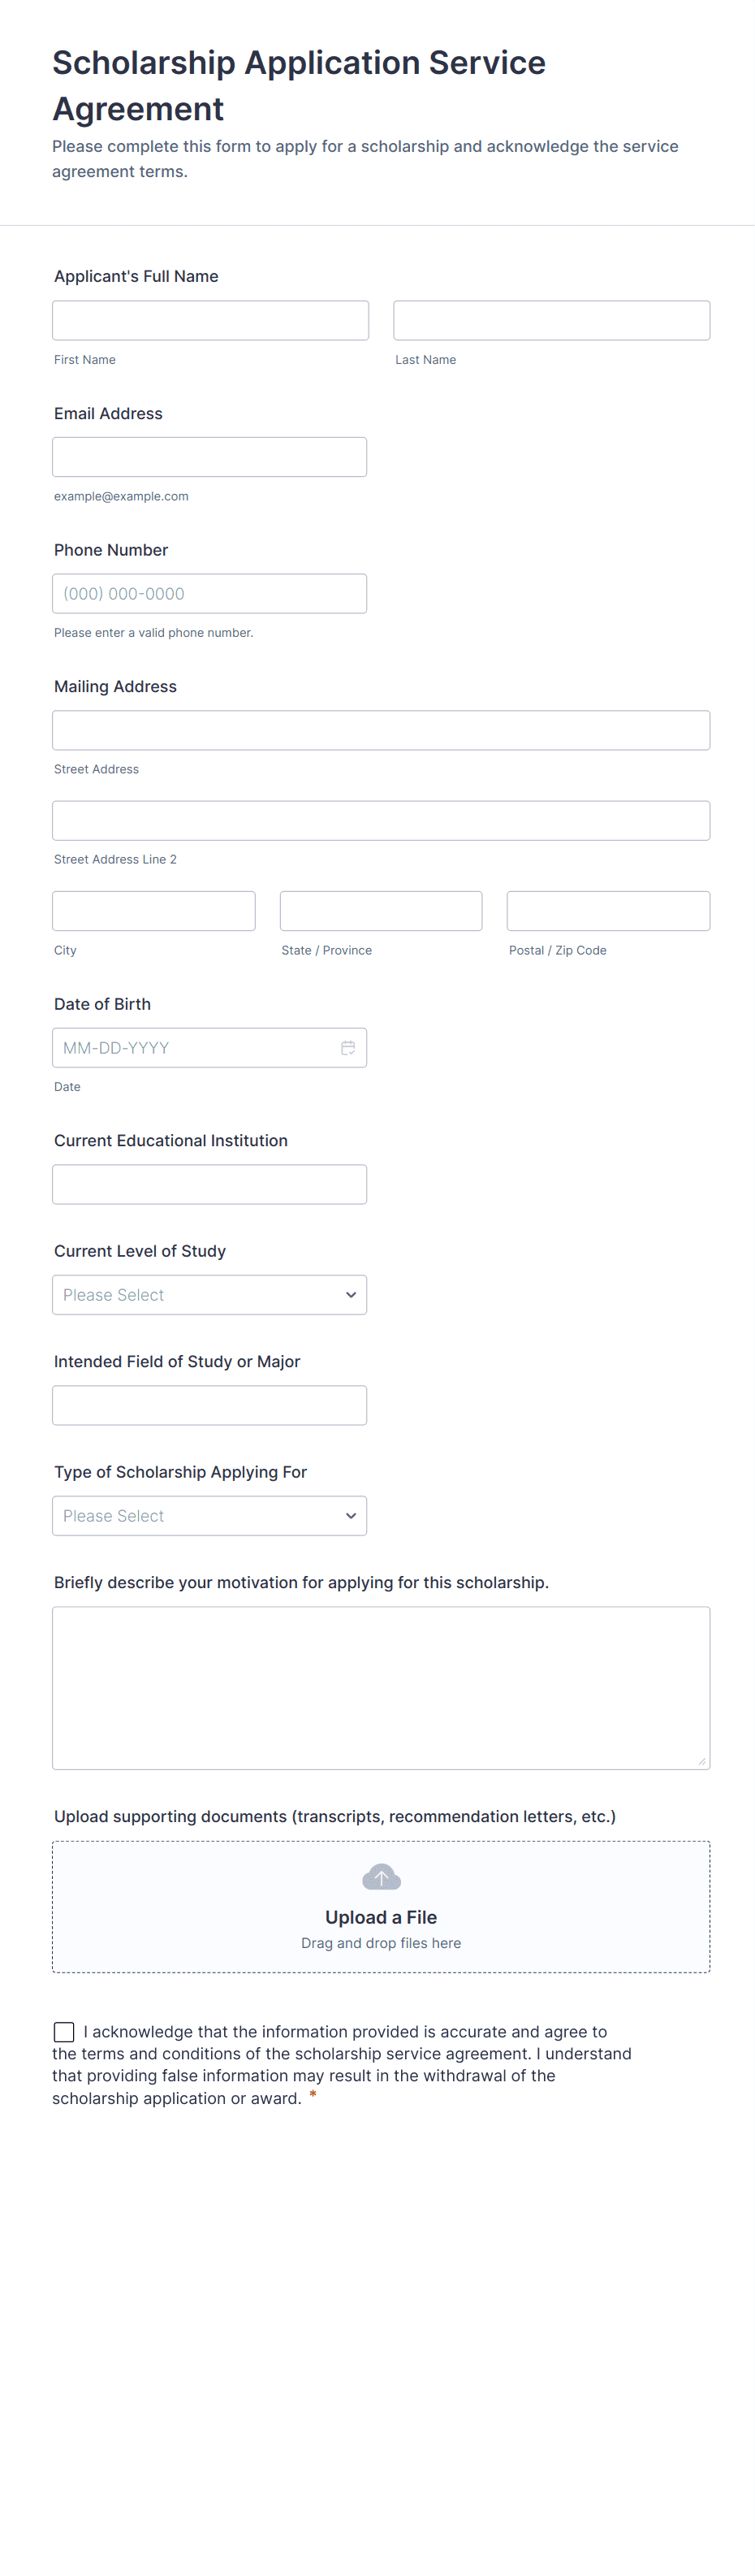Click the Upload a File text
The width and height of the screenshot is (755, 2576).
pyautogui.click(x=381, y=1917)
